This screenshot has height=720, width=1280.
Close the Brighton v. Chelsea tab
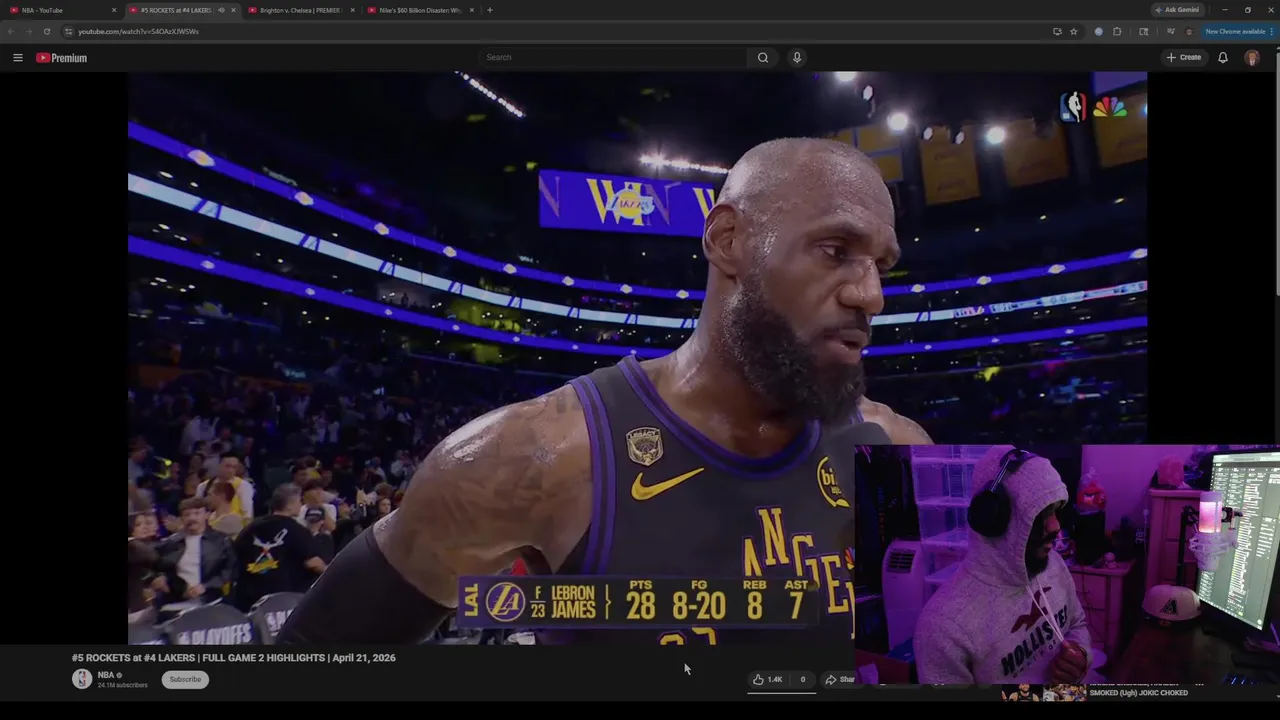point(352,10)
